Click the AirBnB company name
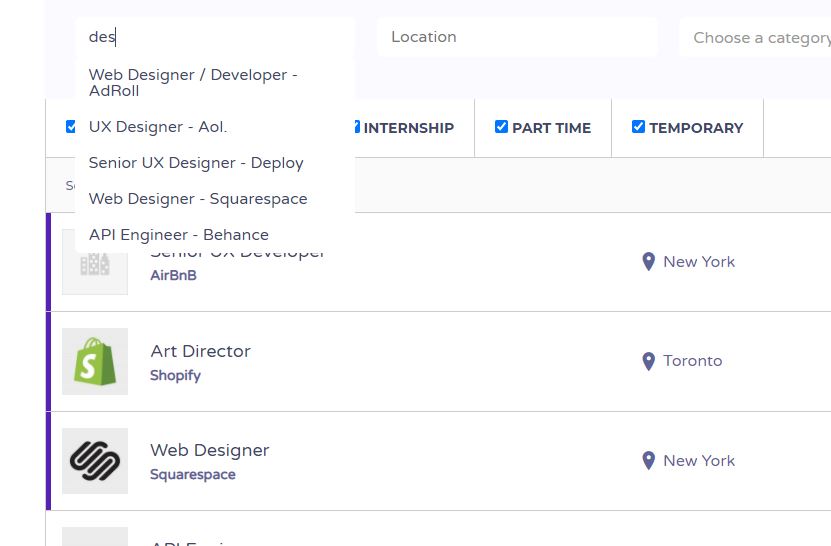831x546 pixels. [173, 275]
